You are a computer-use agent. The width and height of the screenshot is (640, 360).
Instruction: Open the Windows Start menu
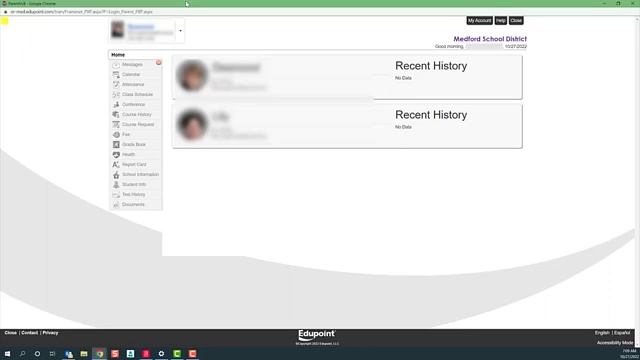point(7,354)
